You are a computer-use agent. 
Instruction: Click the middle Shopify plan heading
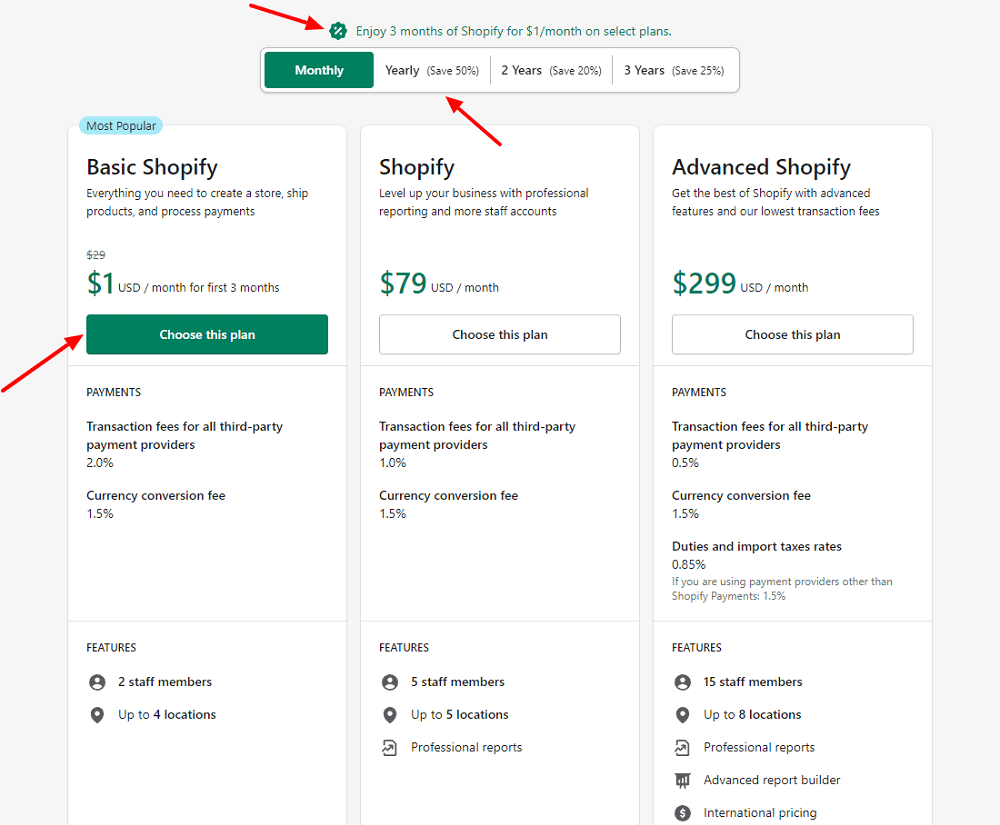coord(417,167)
